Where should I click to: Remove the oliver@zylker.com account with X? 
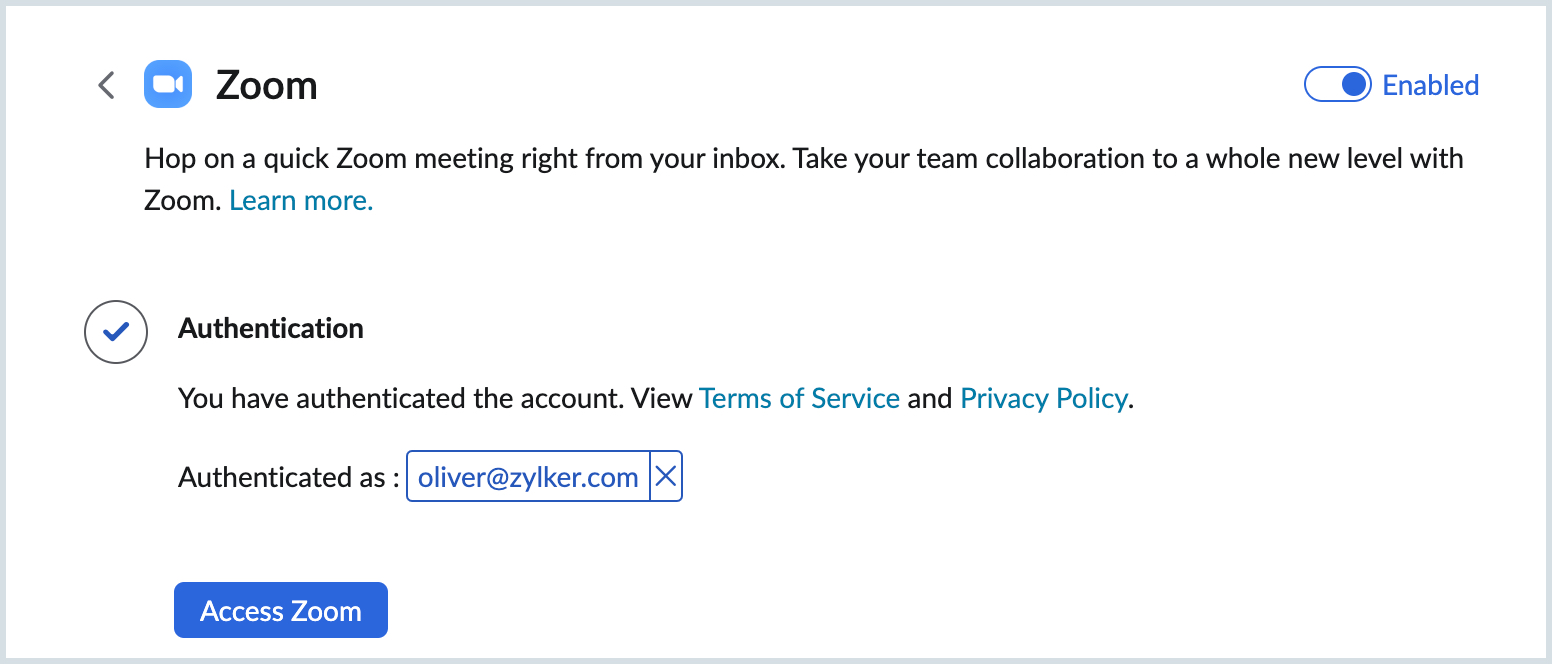click(x=666, y=478)
